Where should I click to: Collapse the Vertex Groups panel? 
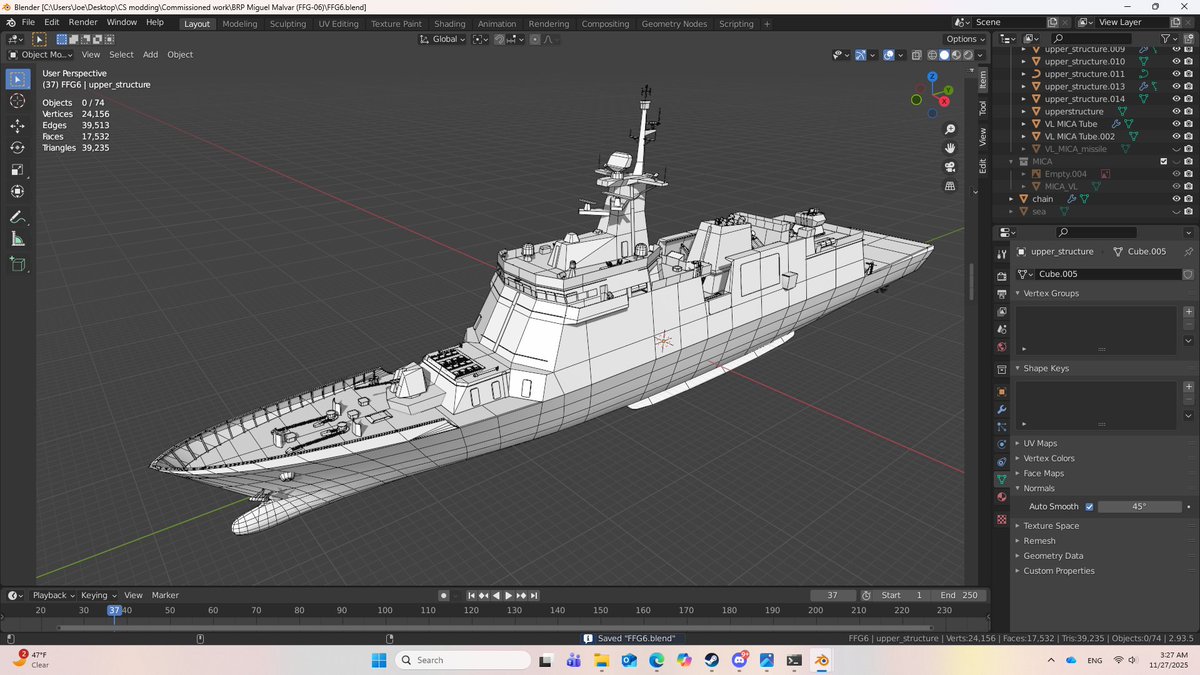(1051, 293)
